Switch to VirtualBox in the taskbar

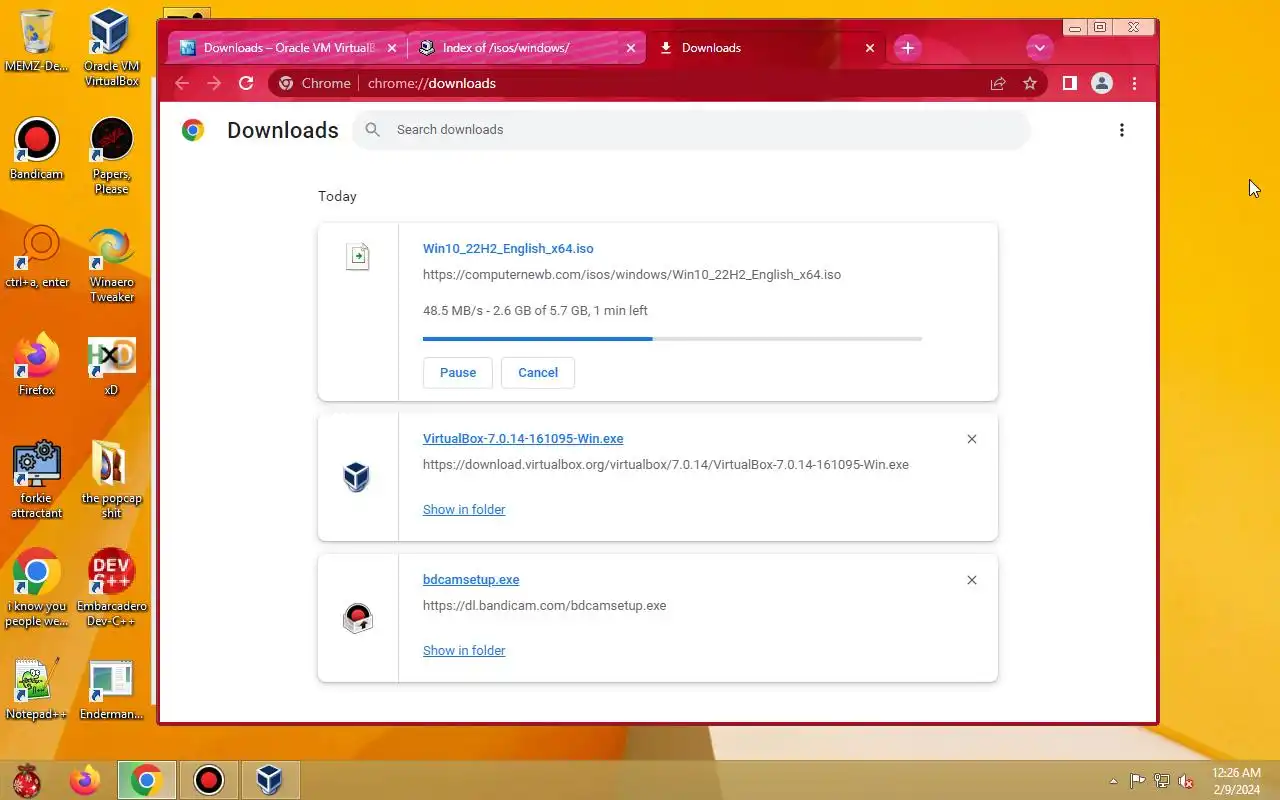tap(270, 780)
